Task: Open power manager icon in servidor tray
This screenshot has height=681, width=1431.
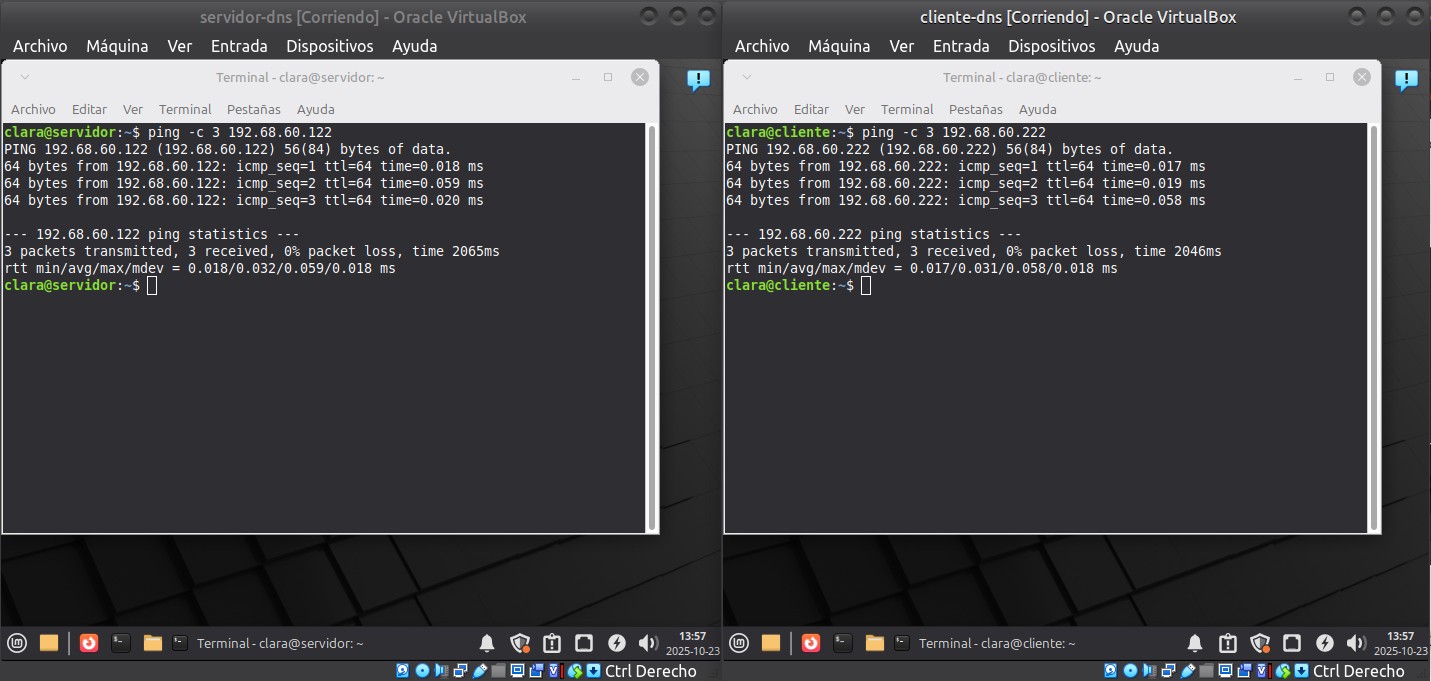Action: pos(617,643)
